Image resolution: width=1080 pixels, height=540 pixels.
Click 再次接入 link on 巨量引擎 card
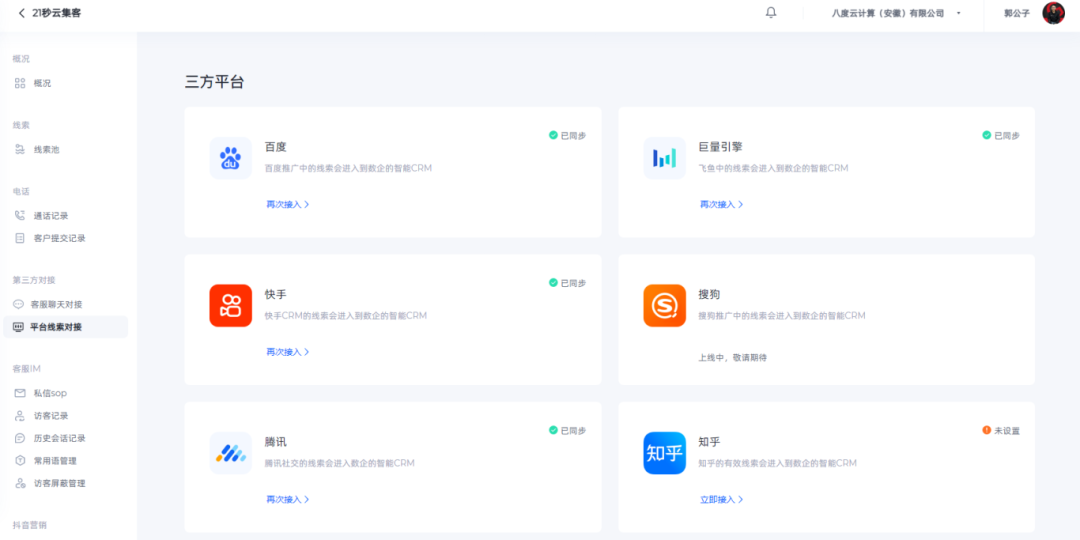tap(721, 205)
